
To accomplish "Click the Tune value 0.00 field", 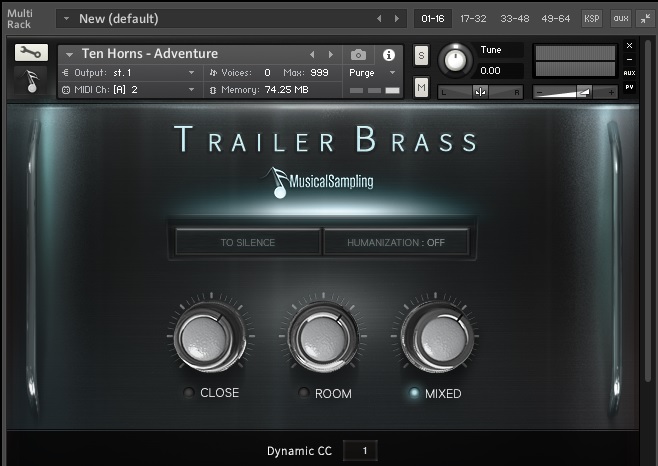I will pyautogui.click(x=500, y=71).
